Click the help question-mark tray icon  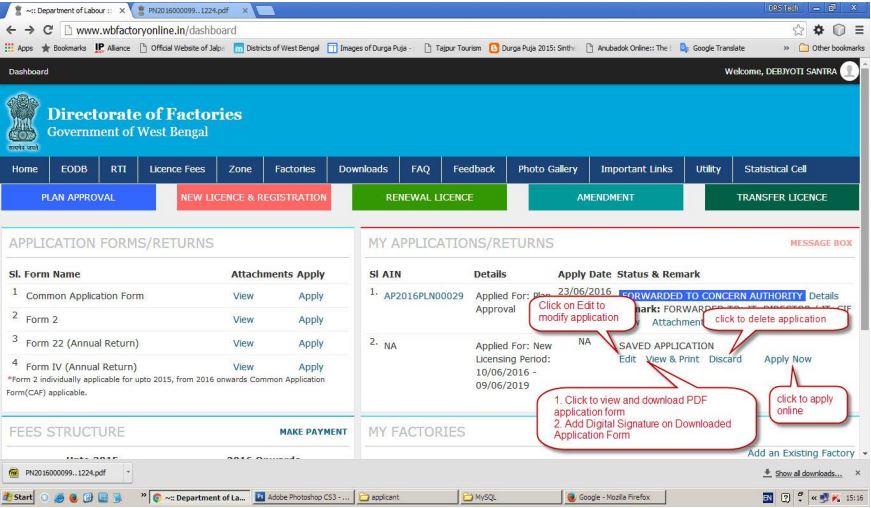[785, 498]
